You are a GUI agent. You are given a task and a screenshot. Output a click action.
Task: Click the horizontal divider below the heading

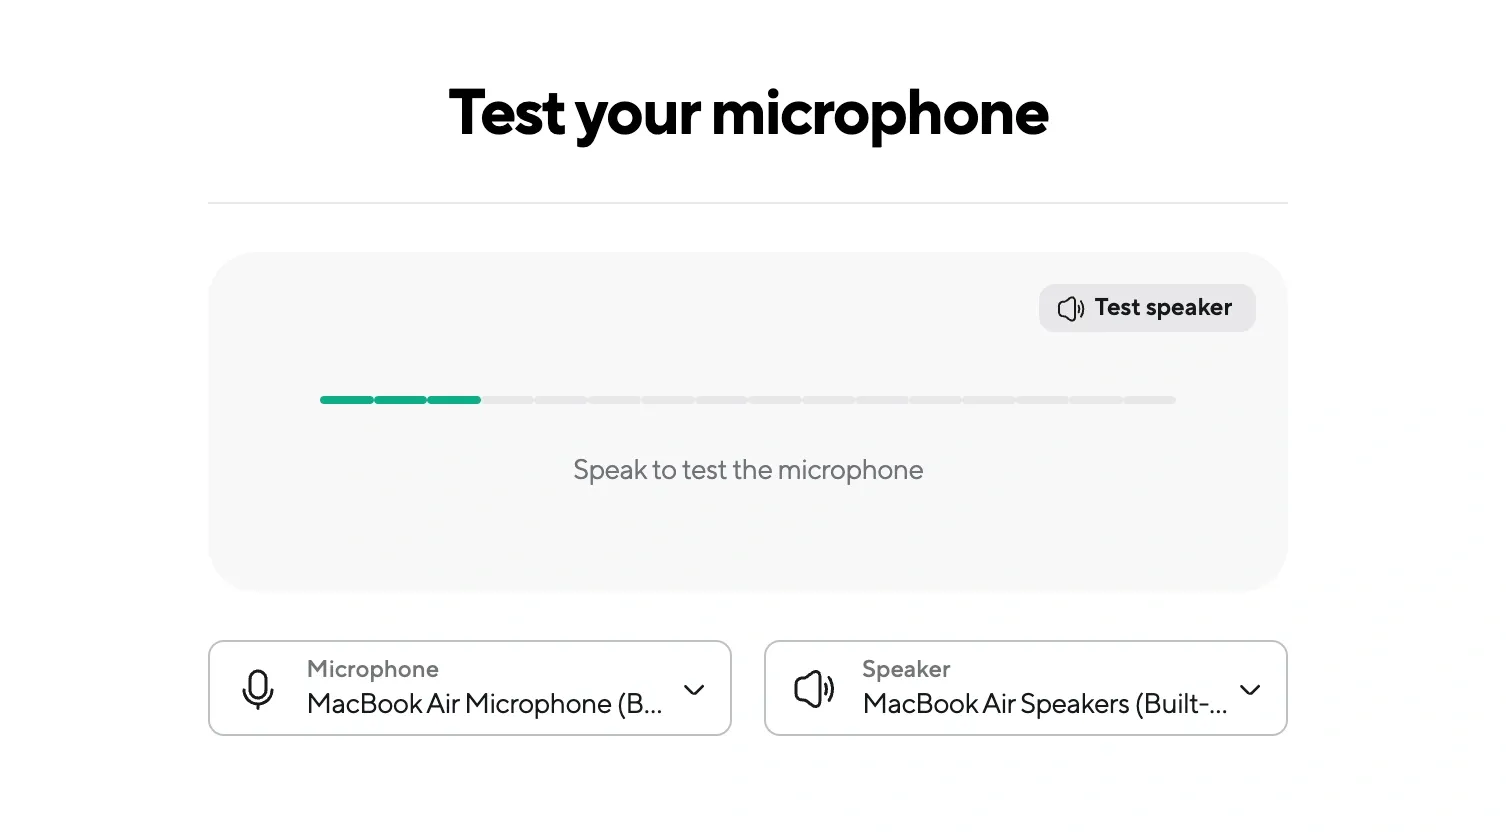click(748, 203)
